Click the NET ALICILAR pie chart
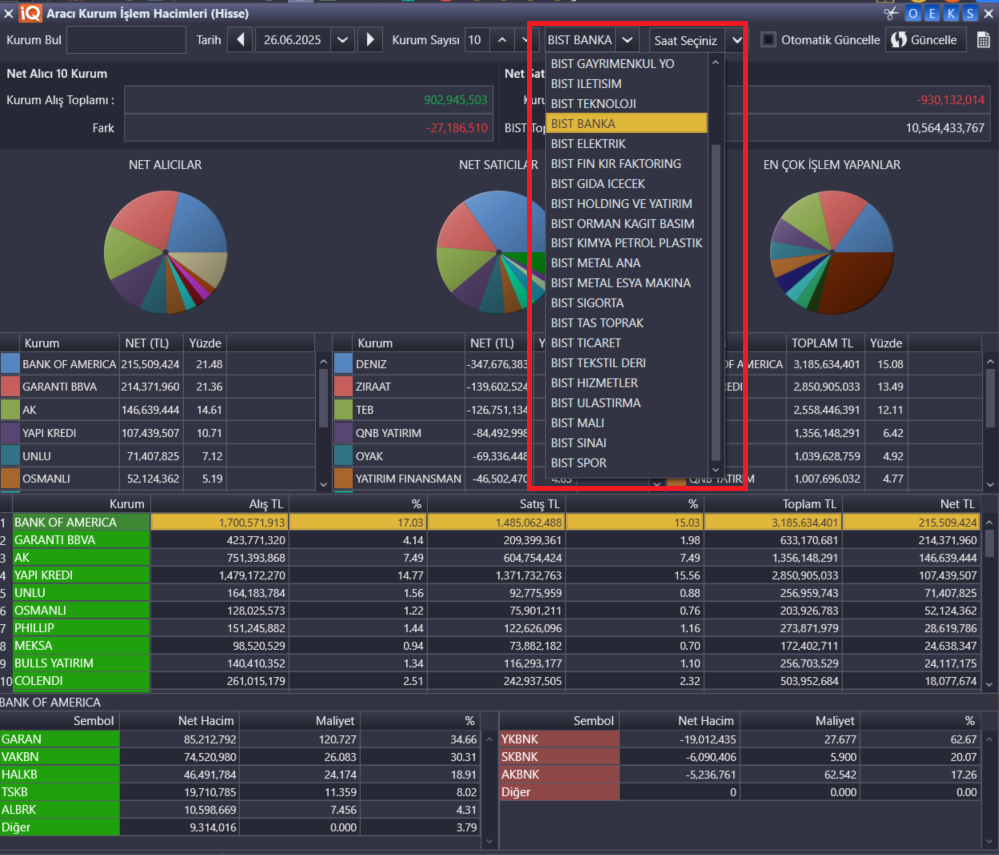Image resolution: width=999 pixels, height=855 pixels. (x=166, y=252)
